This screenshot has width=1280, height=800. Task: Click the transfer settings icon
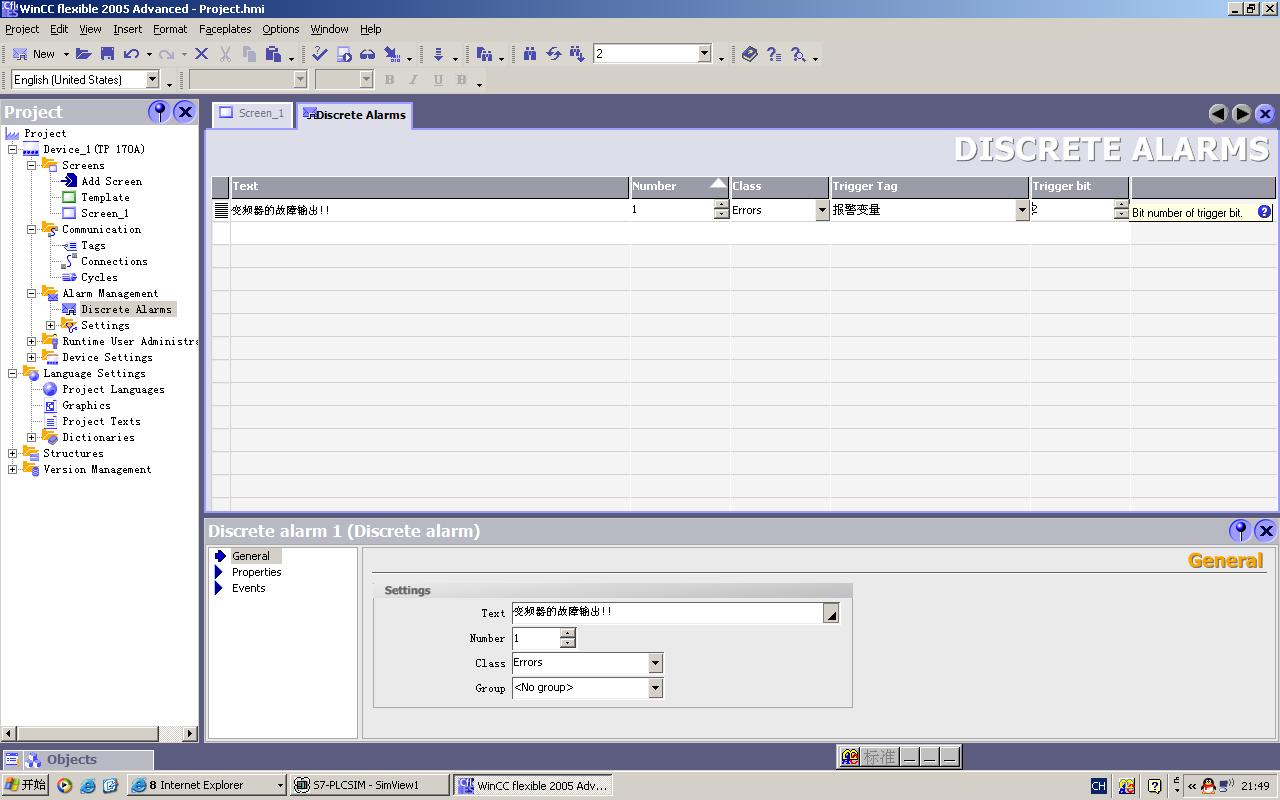click(x=392, y=54)
